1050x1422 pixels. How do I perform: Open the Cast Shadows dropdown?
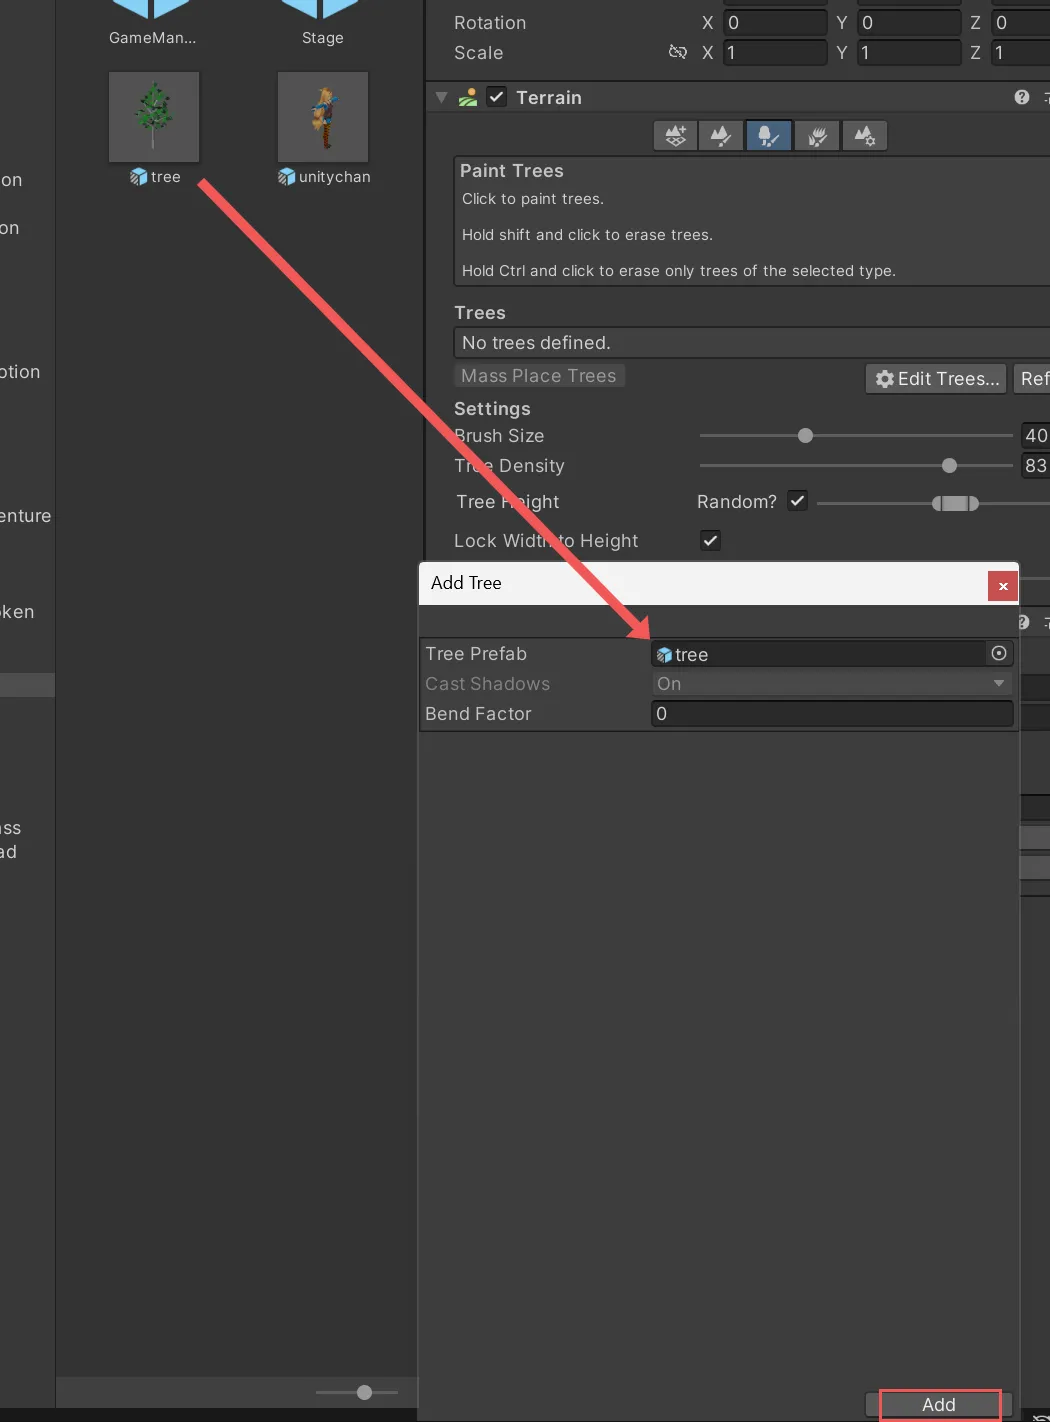pyautogui.click(x=831, y=684)
